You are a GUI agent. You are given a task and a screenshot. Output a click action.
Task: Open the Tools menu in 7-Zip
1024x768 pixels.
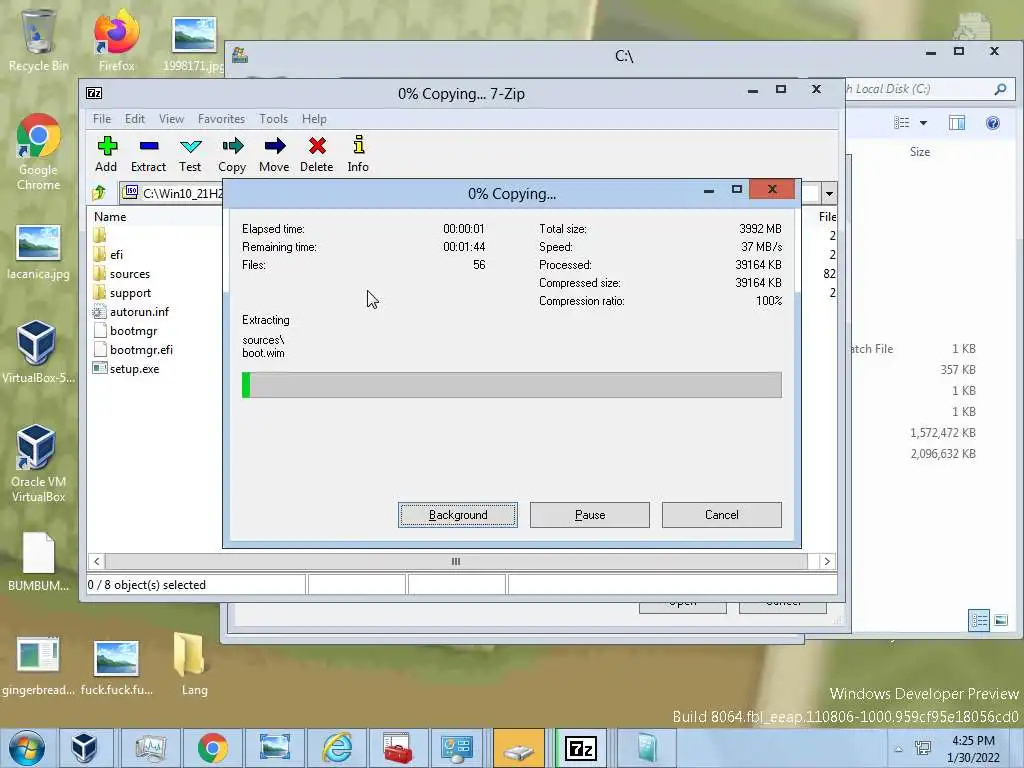coord(274,119)
